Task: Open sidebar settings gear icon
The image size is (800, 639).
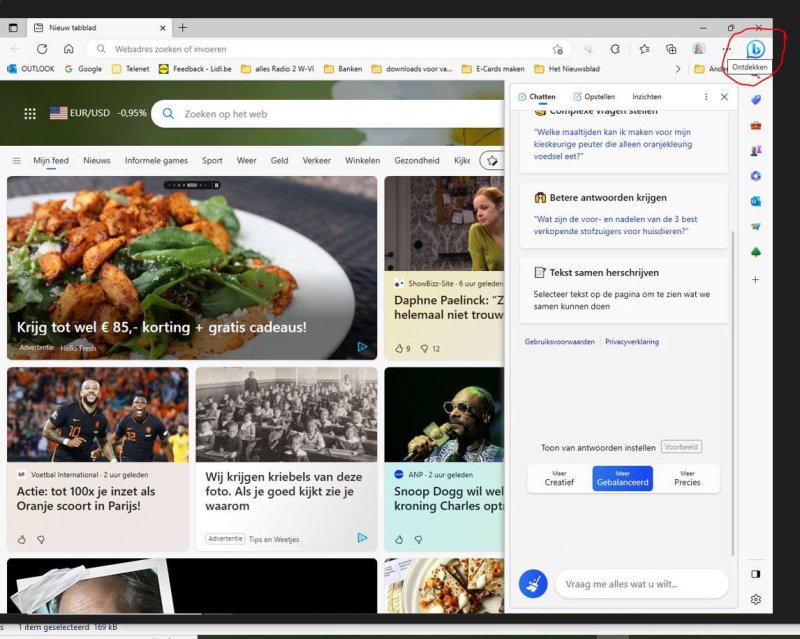Action: pyautogui.click(x=756, y=599)
